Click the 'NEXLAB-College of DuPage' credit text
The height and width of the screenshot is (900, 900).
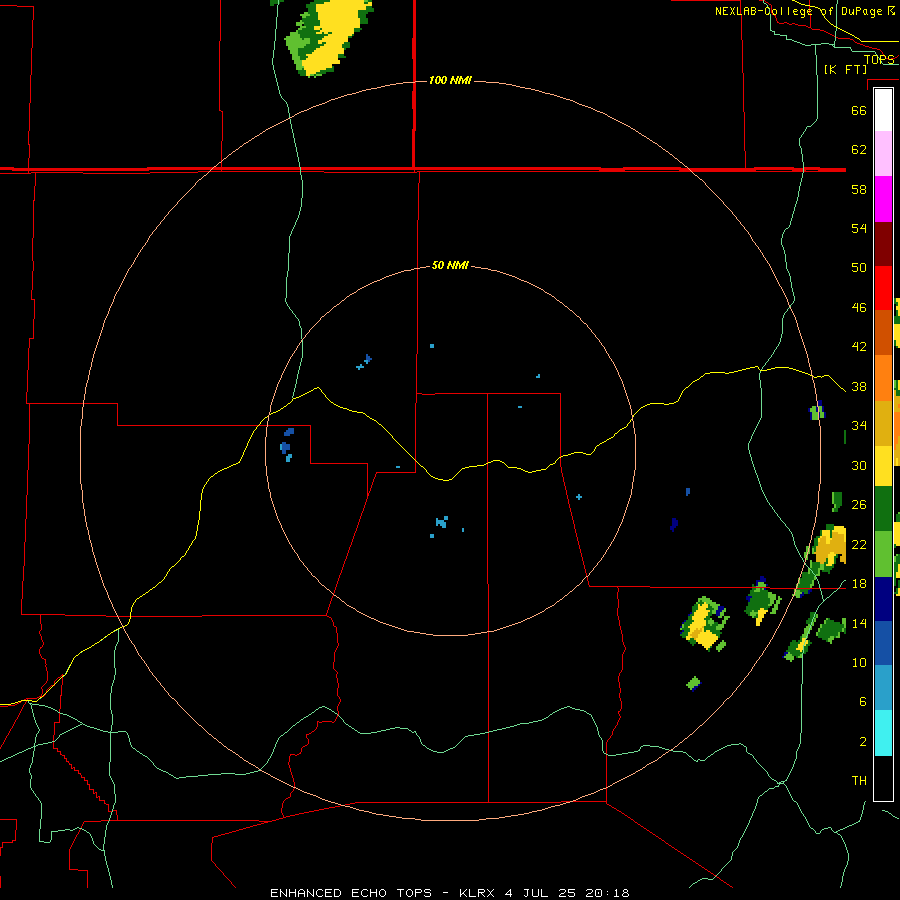[x=798, y=11]
